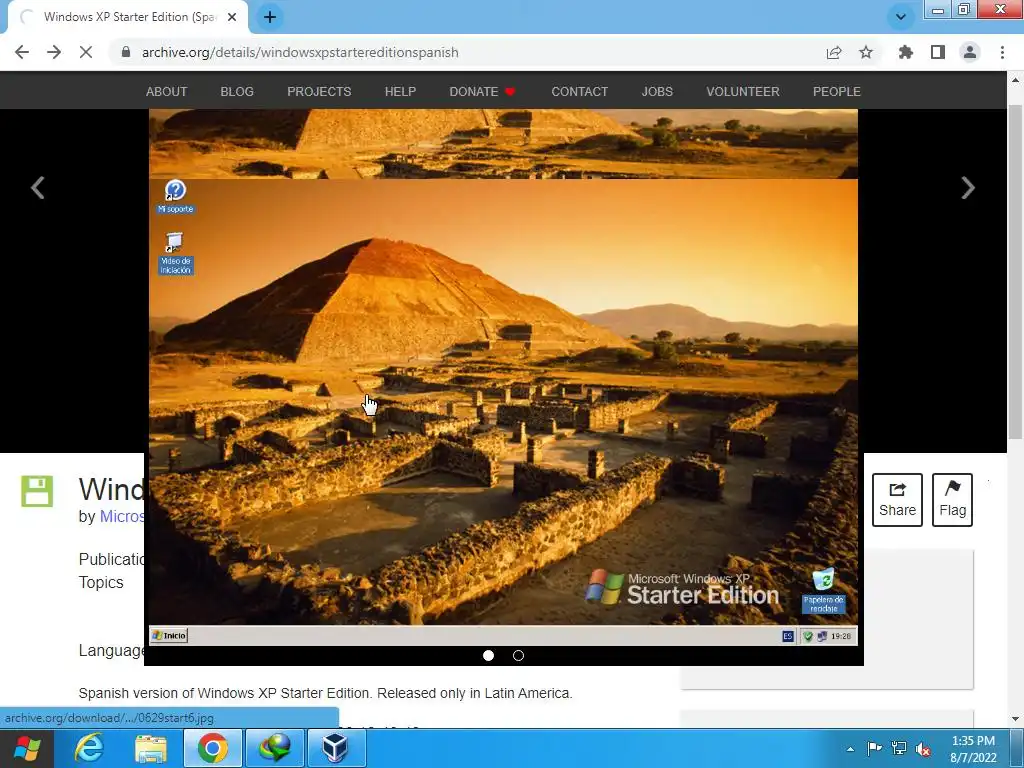Screen dimensions: 1024x768
Task: Click the page vertical scrollbar thumb
Action: pos(1016,271)
